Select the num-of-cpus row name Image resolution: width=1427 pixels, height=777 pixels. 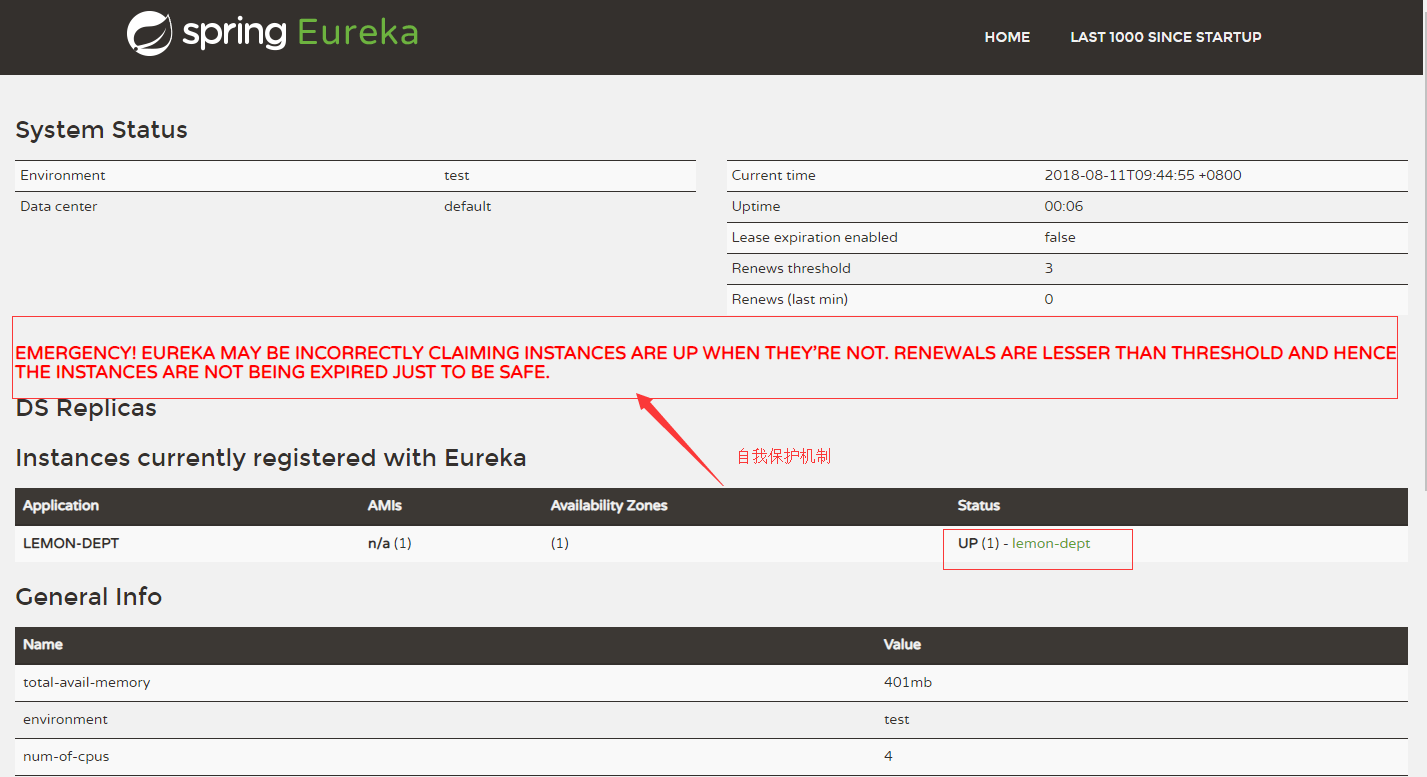(x=66, y=756)
